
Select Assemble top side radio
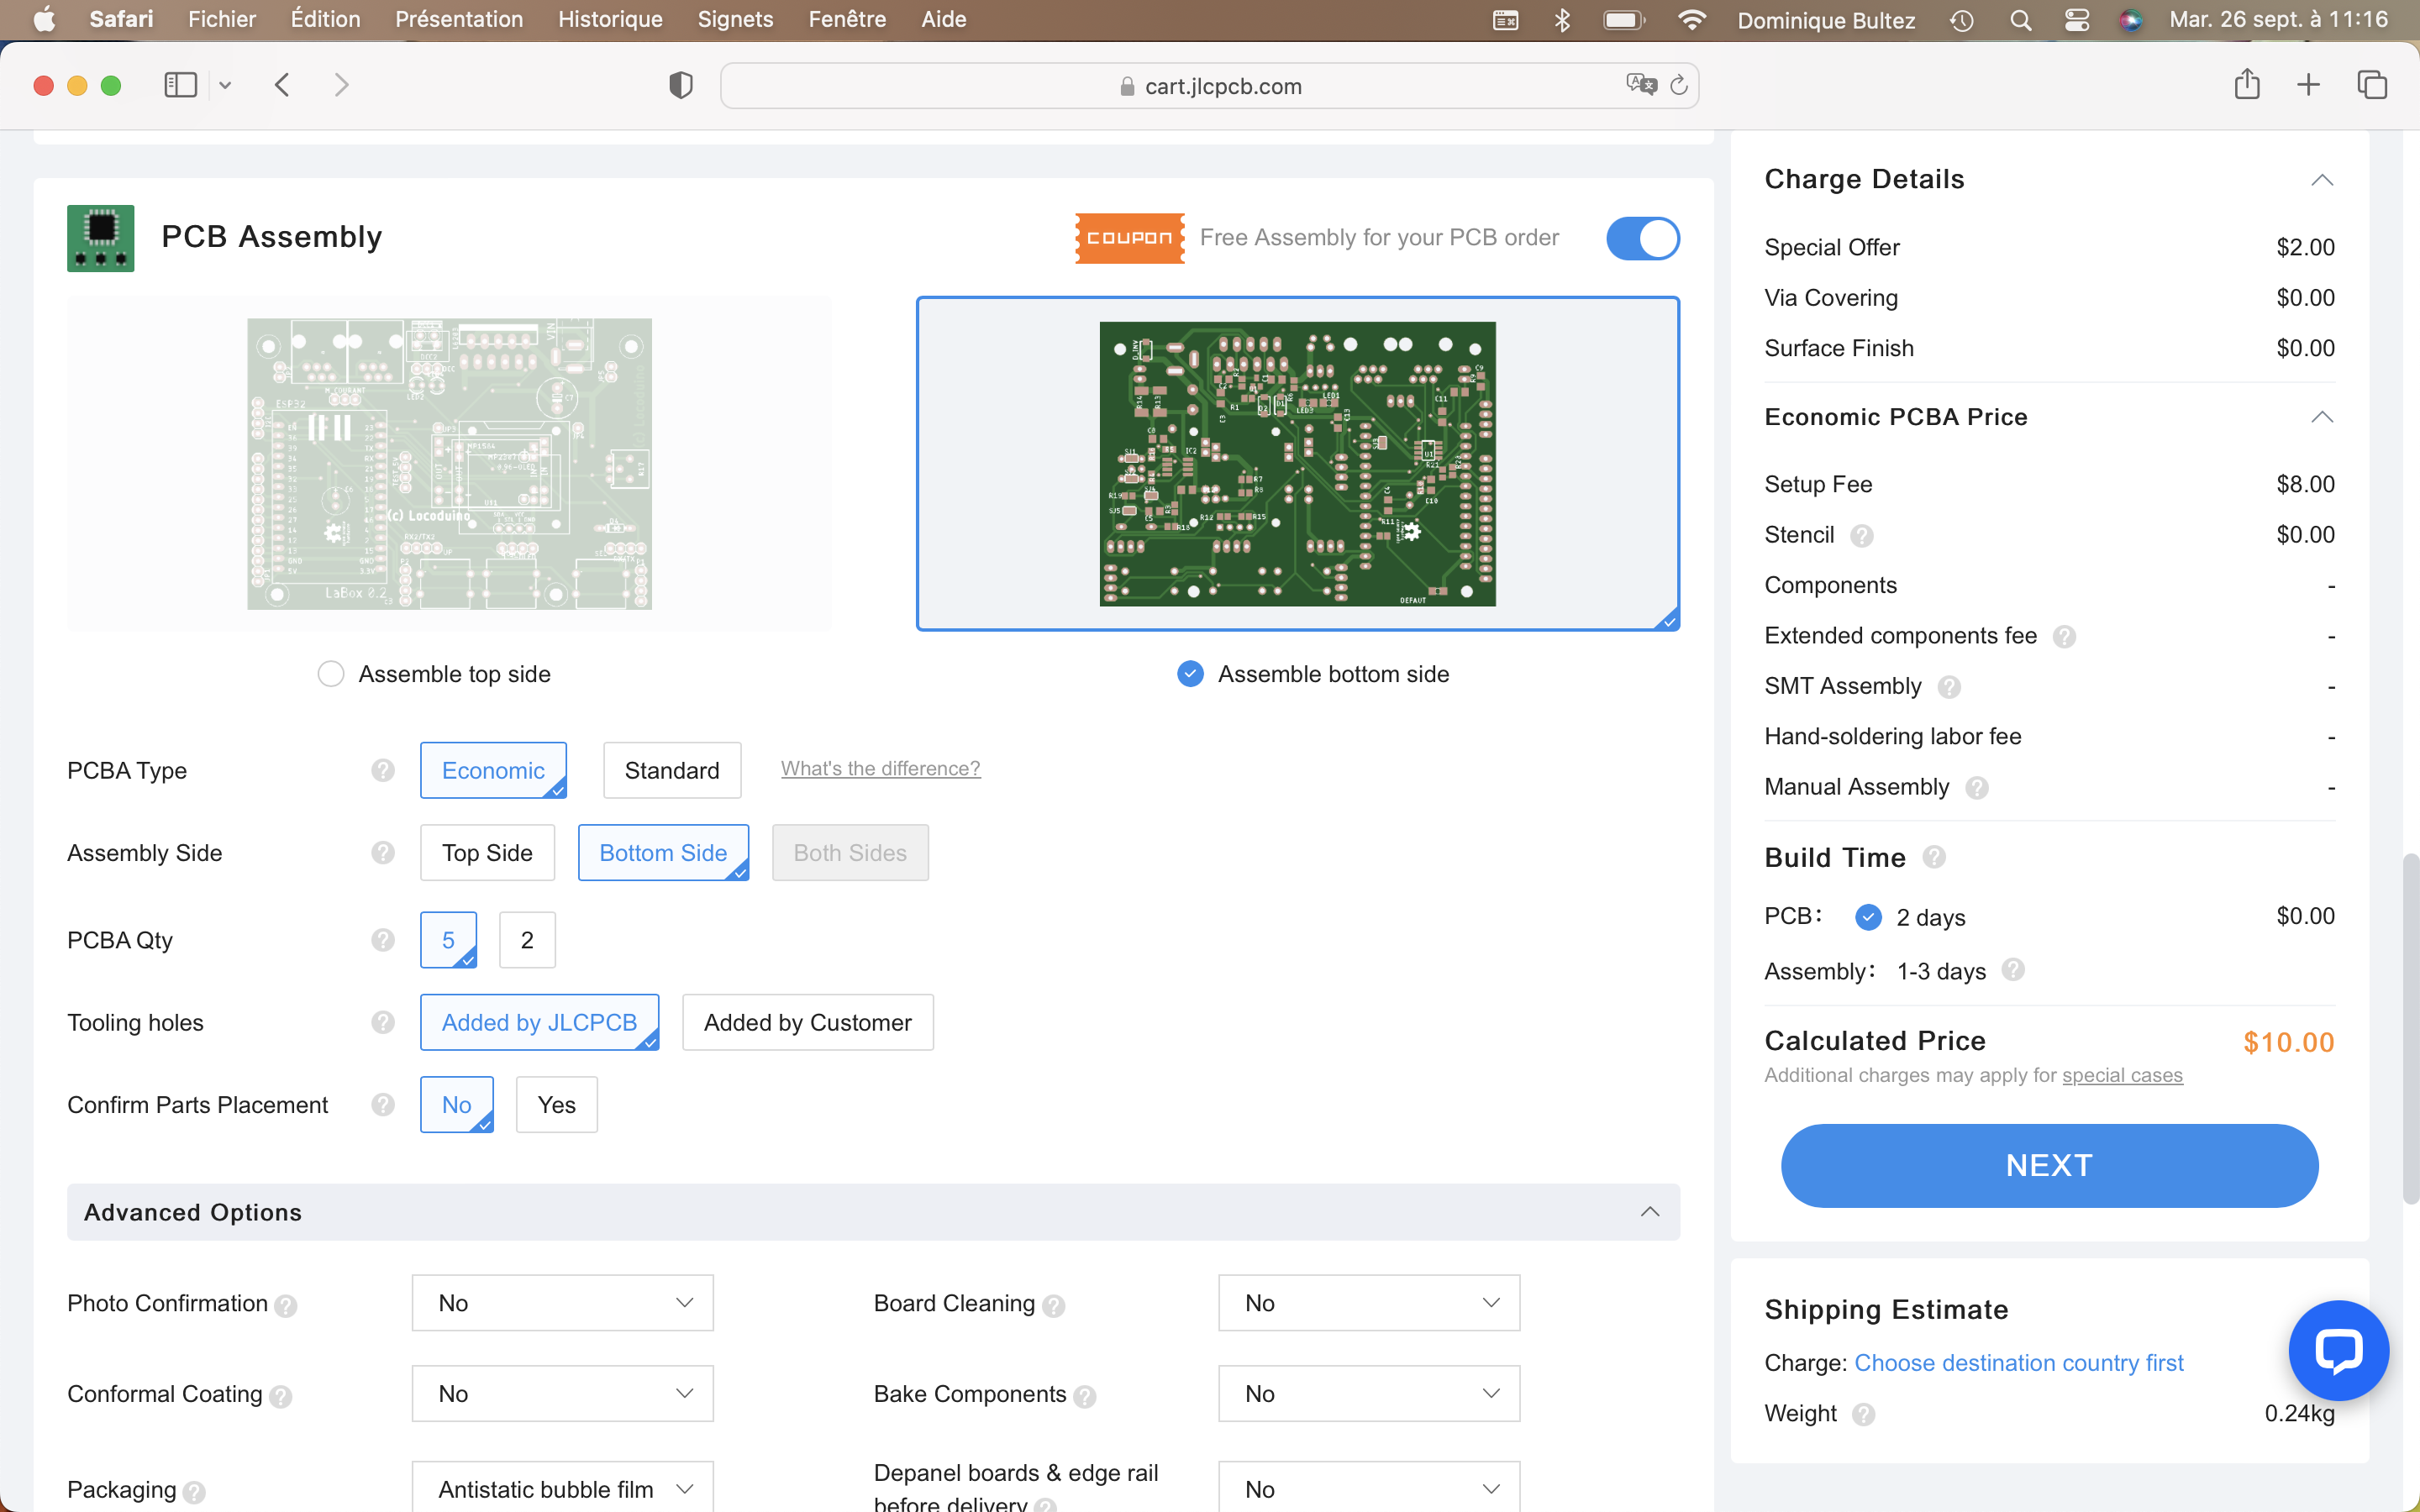coord(331,674)
